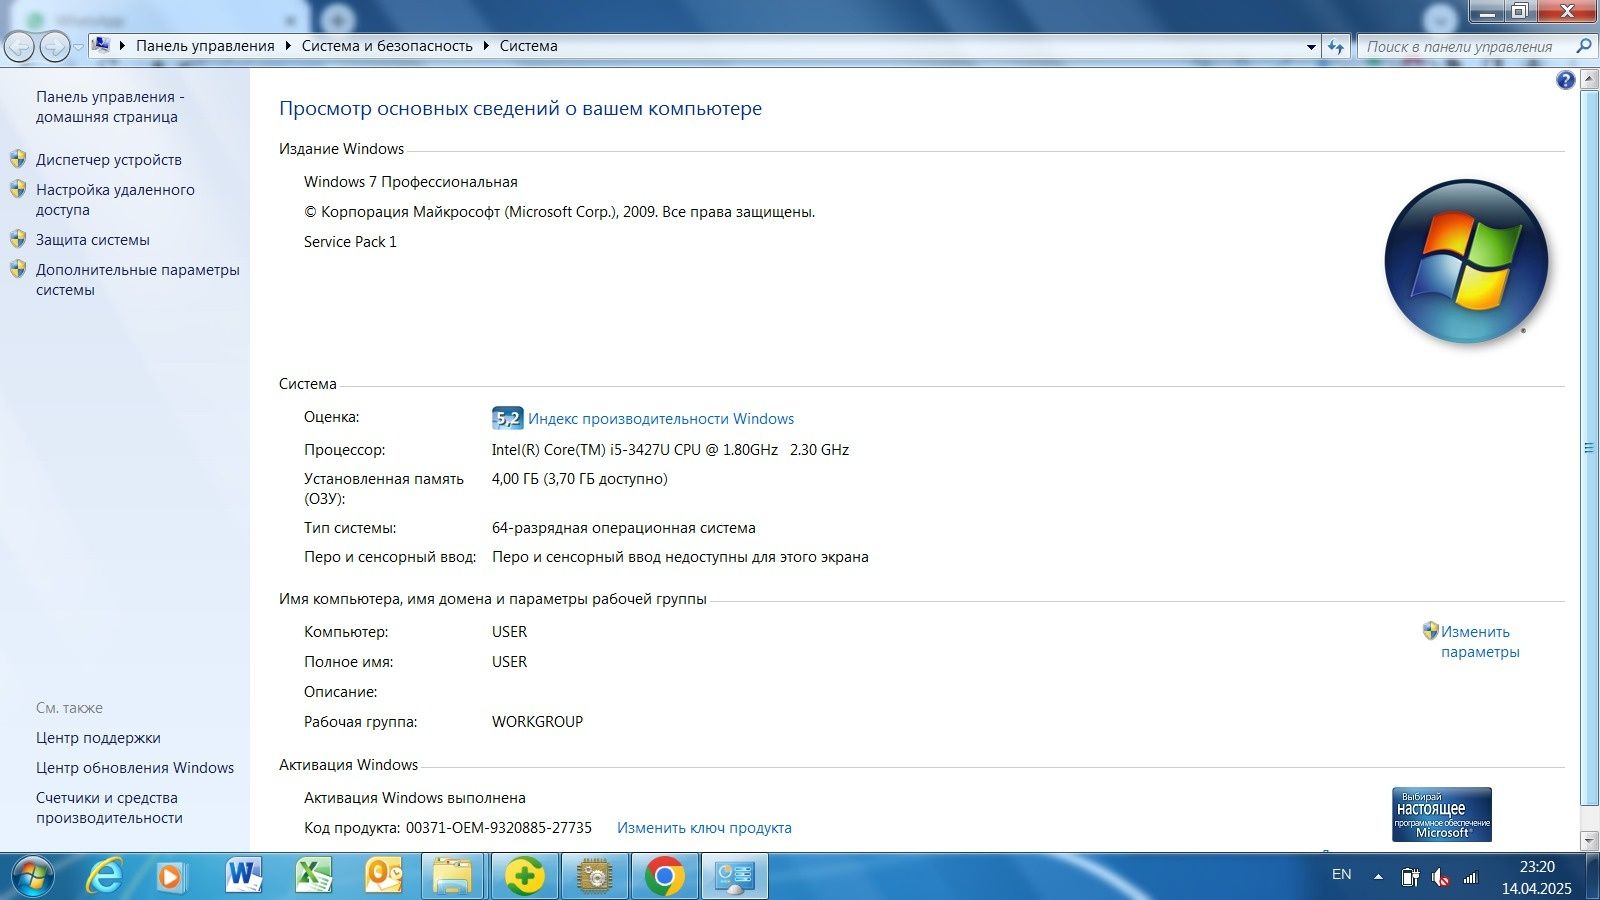
Task: Click the 'Service Pack 1' text
Action: click(x=350, y=242)
